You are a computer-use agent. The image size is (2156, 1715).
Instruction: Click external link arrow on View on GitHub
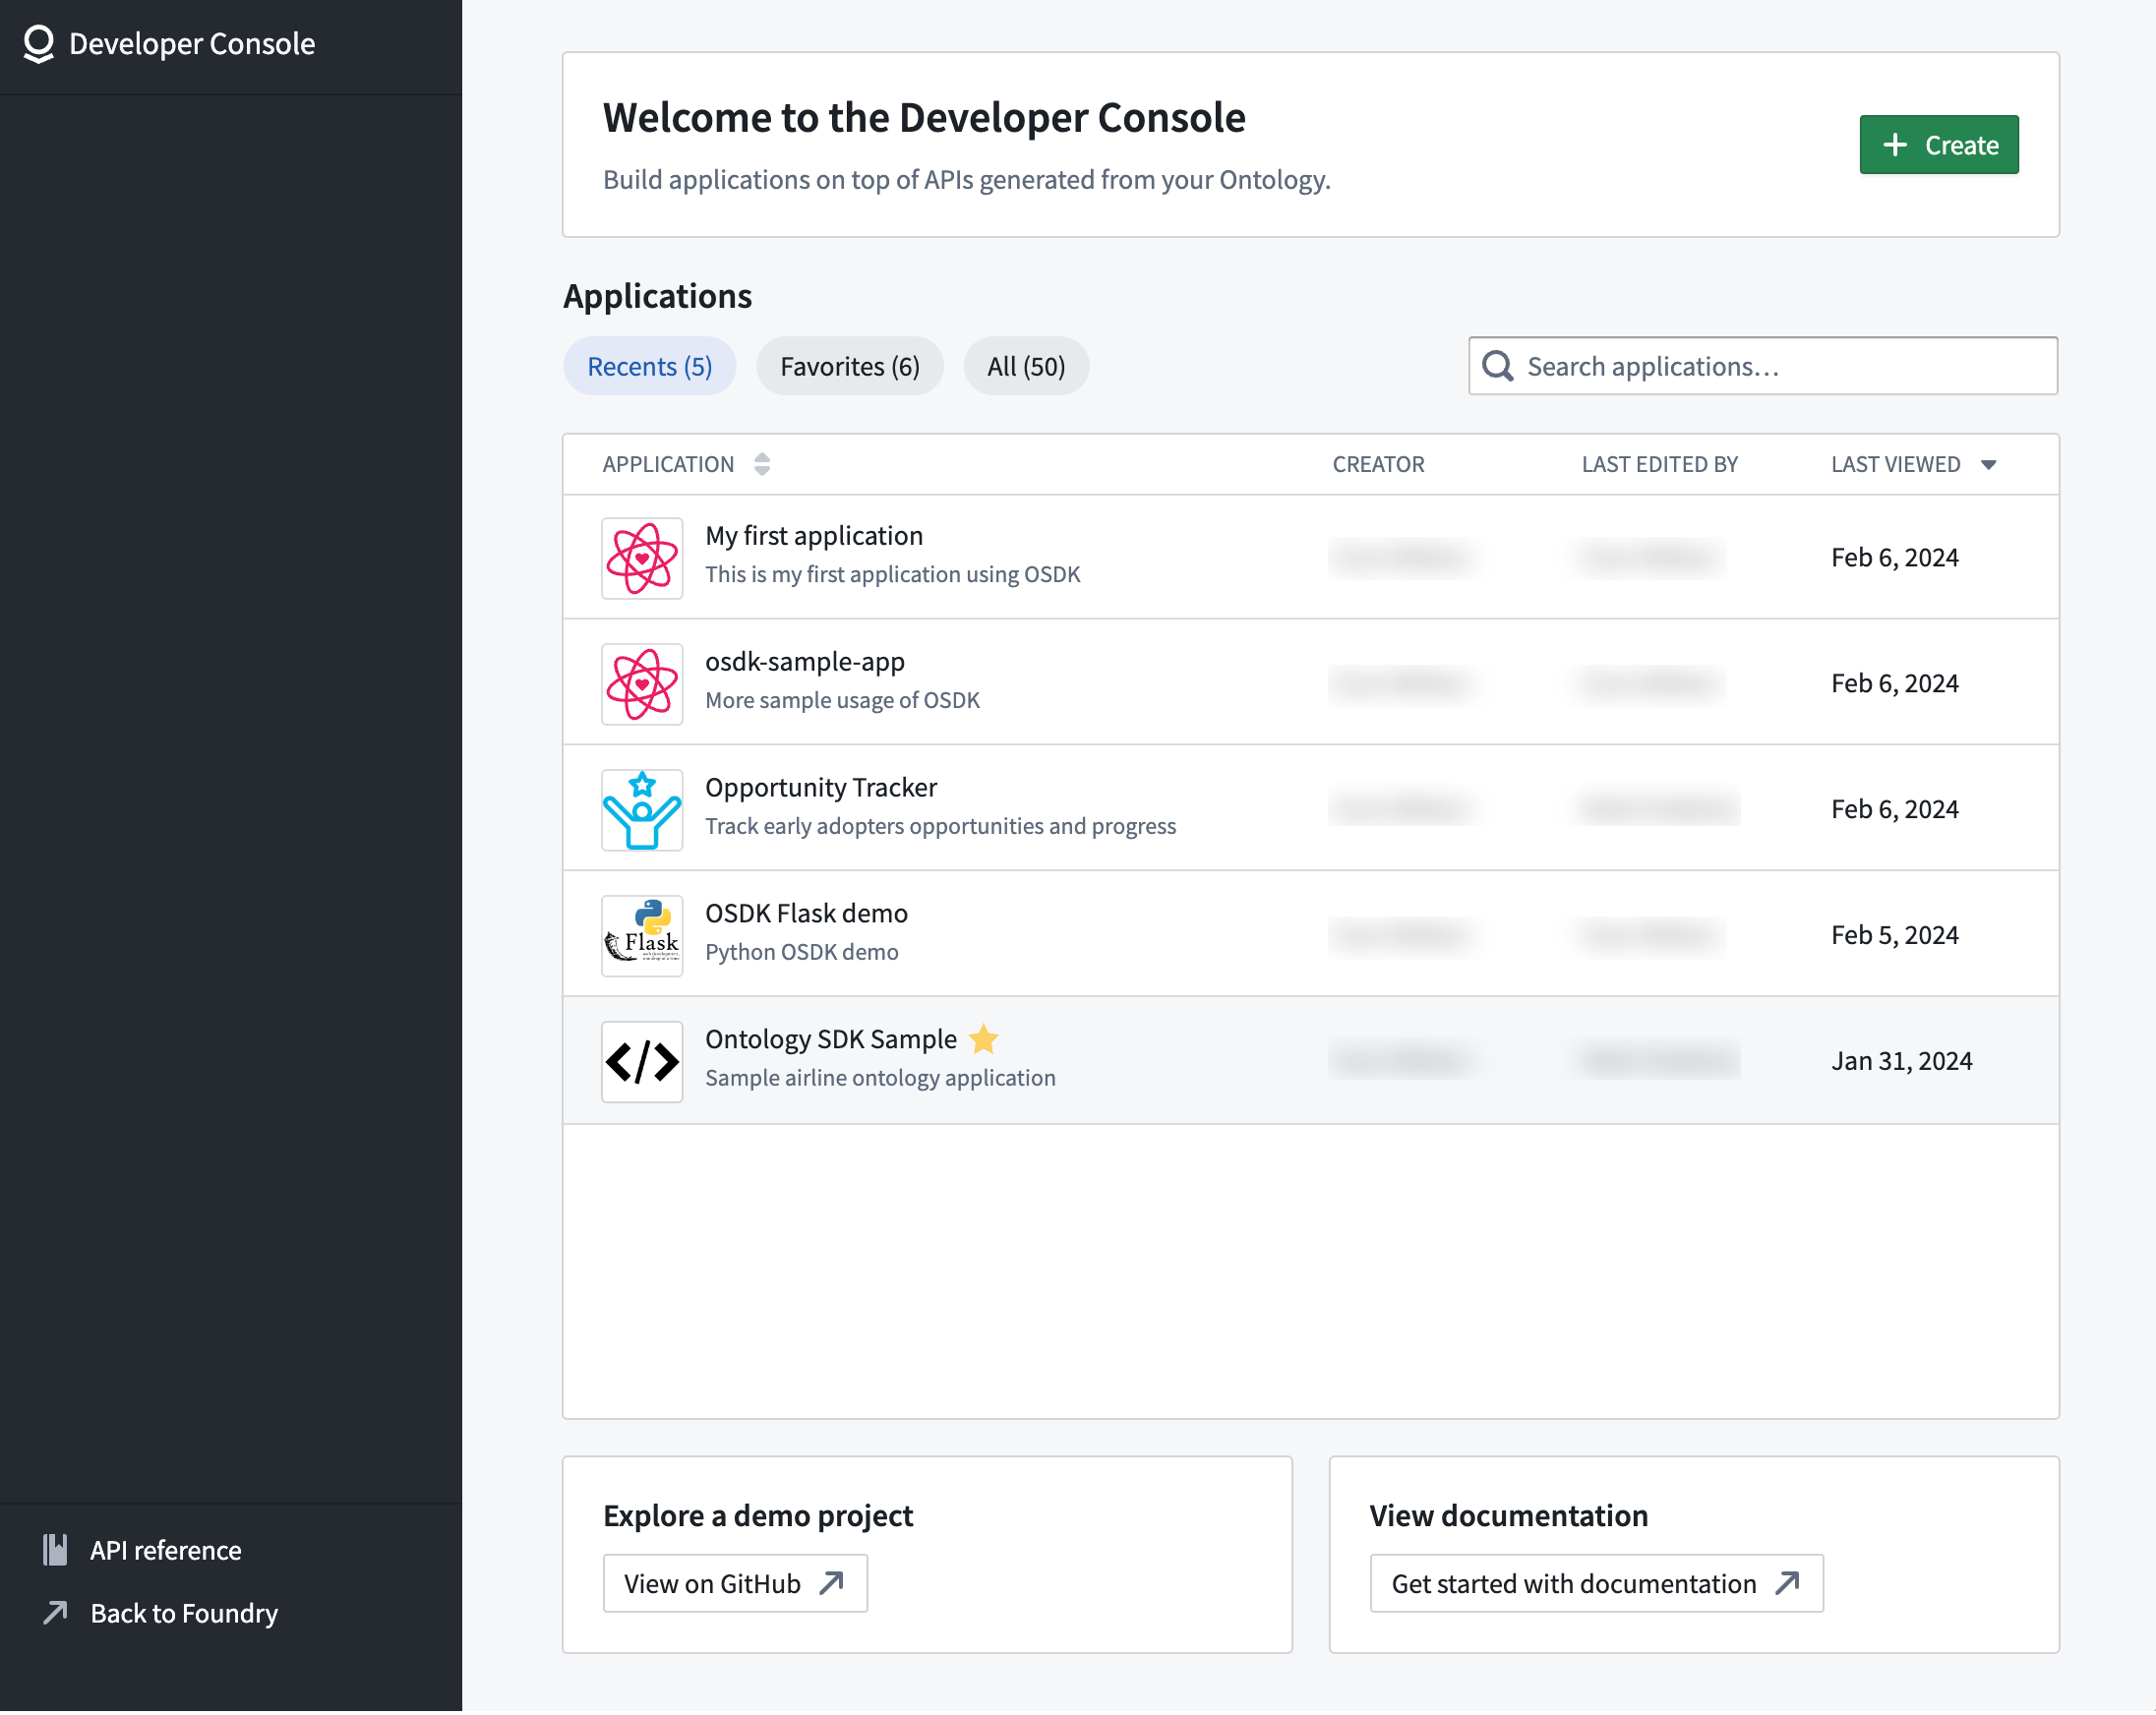coord(832,1584)
